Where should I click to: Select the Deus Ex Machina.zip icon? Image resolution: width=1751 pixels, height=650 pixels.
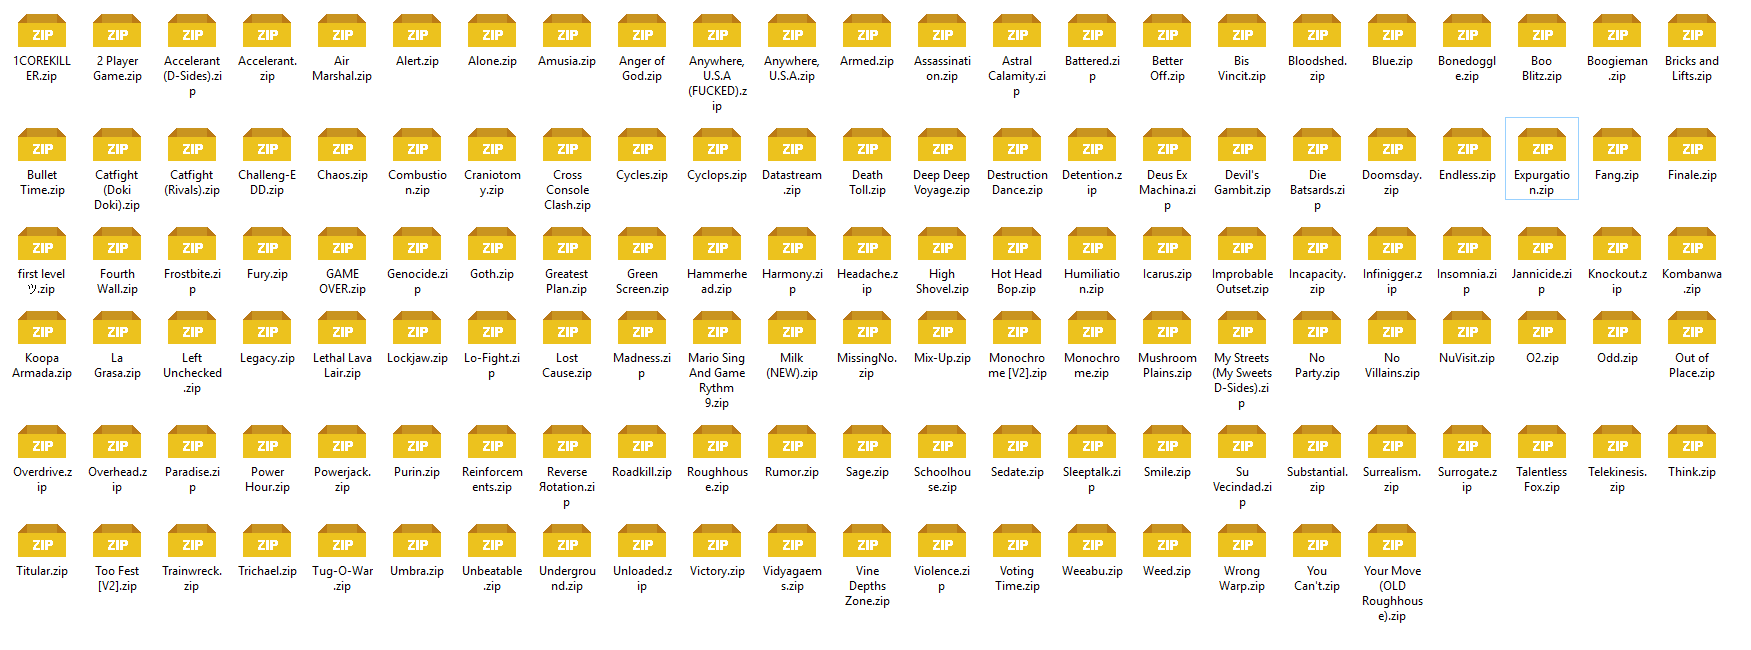1167,146
